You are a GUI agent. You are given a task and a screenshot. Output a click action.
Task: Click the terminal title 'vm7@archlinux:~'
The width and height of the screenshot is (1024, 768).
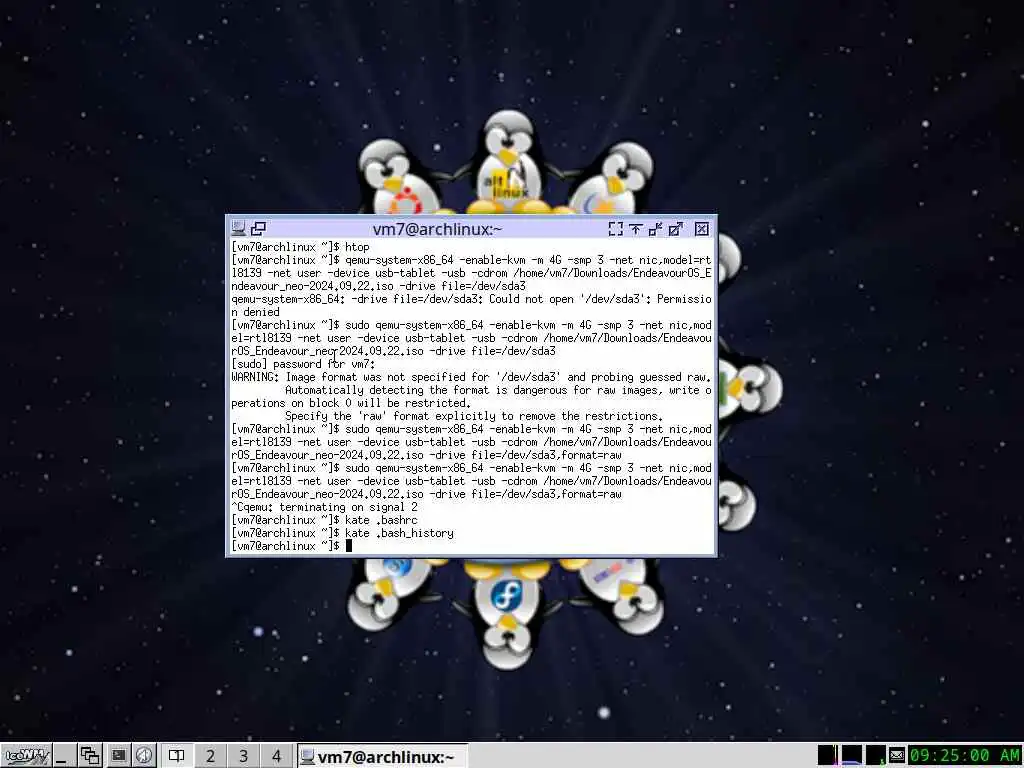[437, 229]
